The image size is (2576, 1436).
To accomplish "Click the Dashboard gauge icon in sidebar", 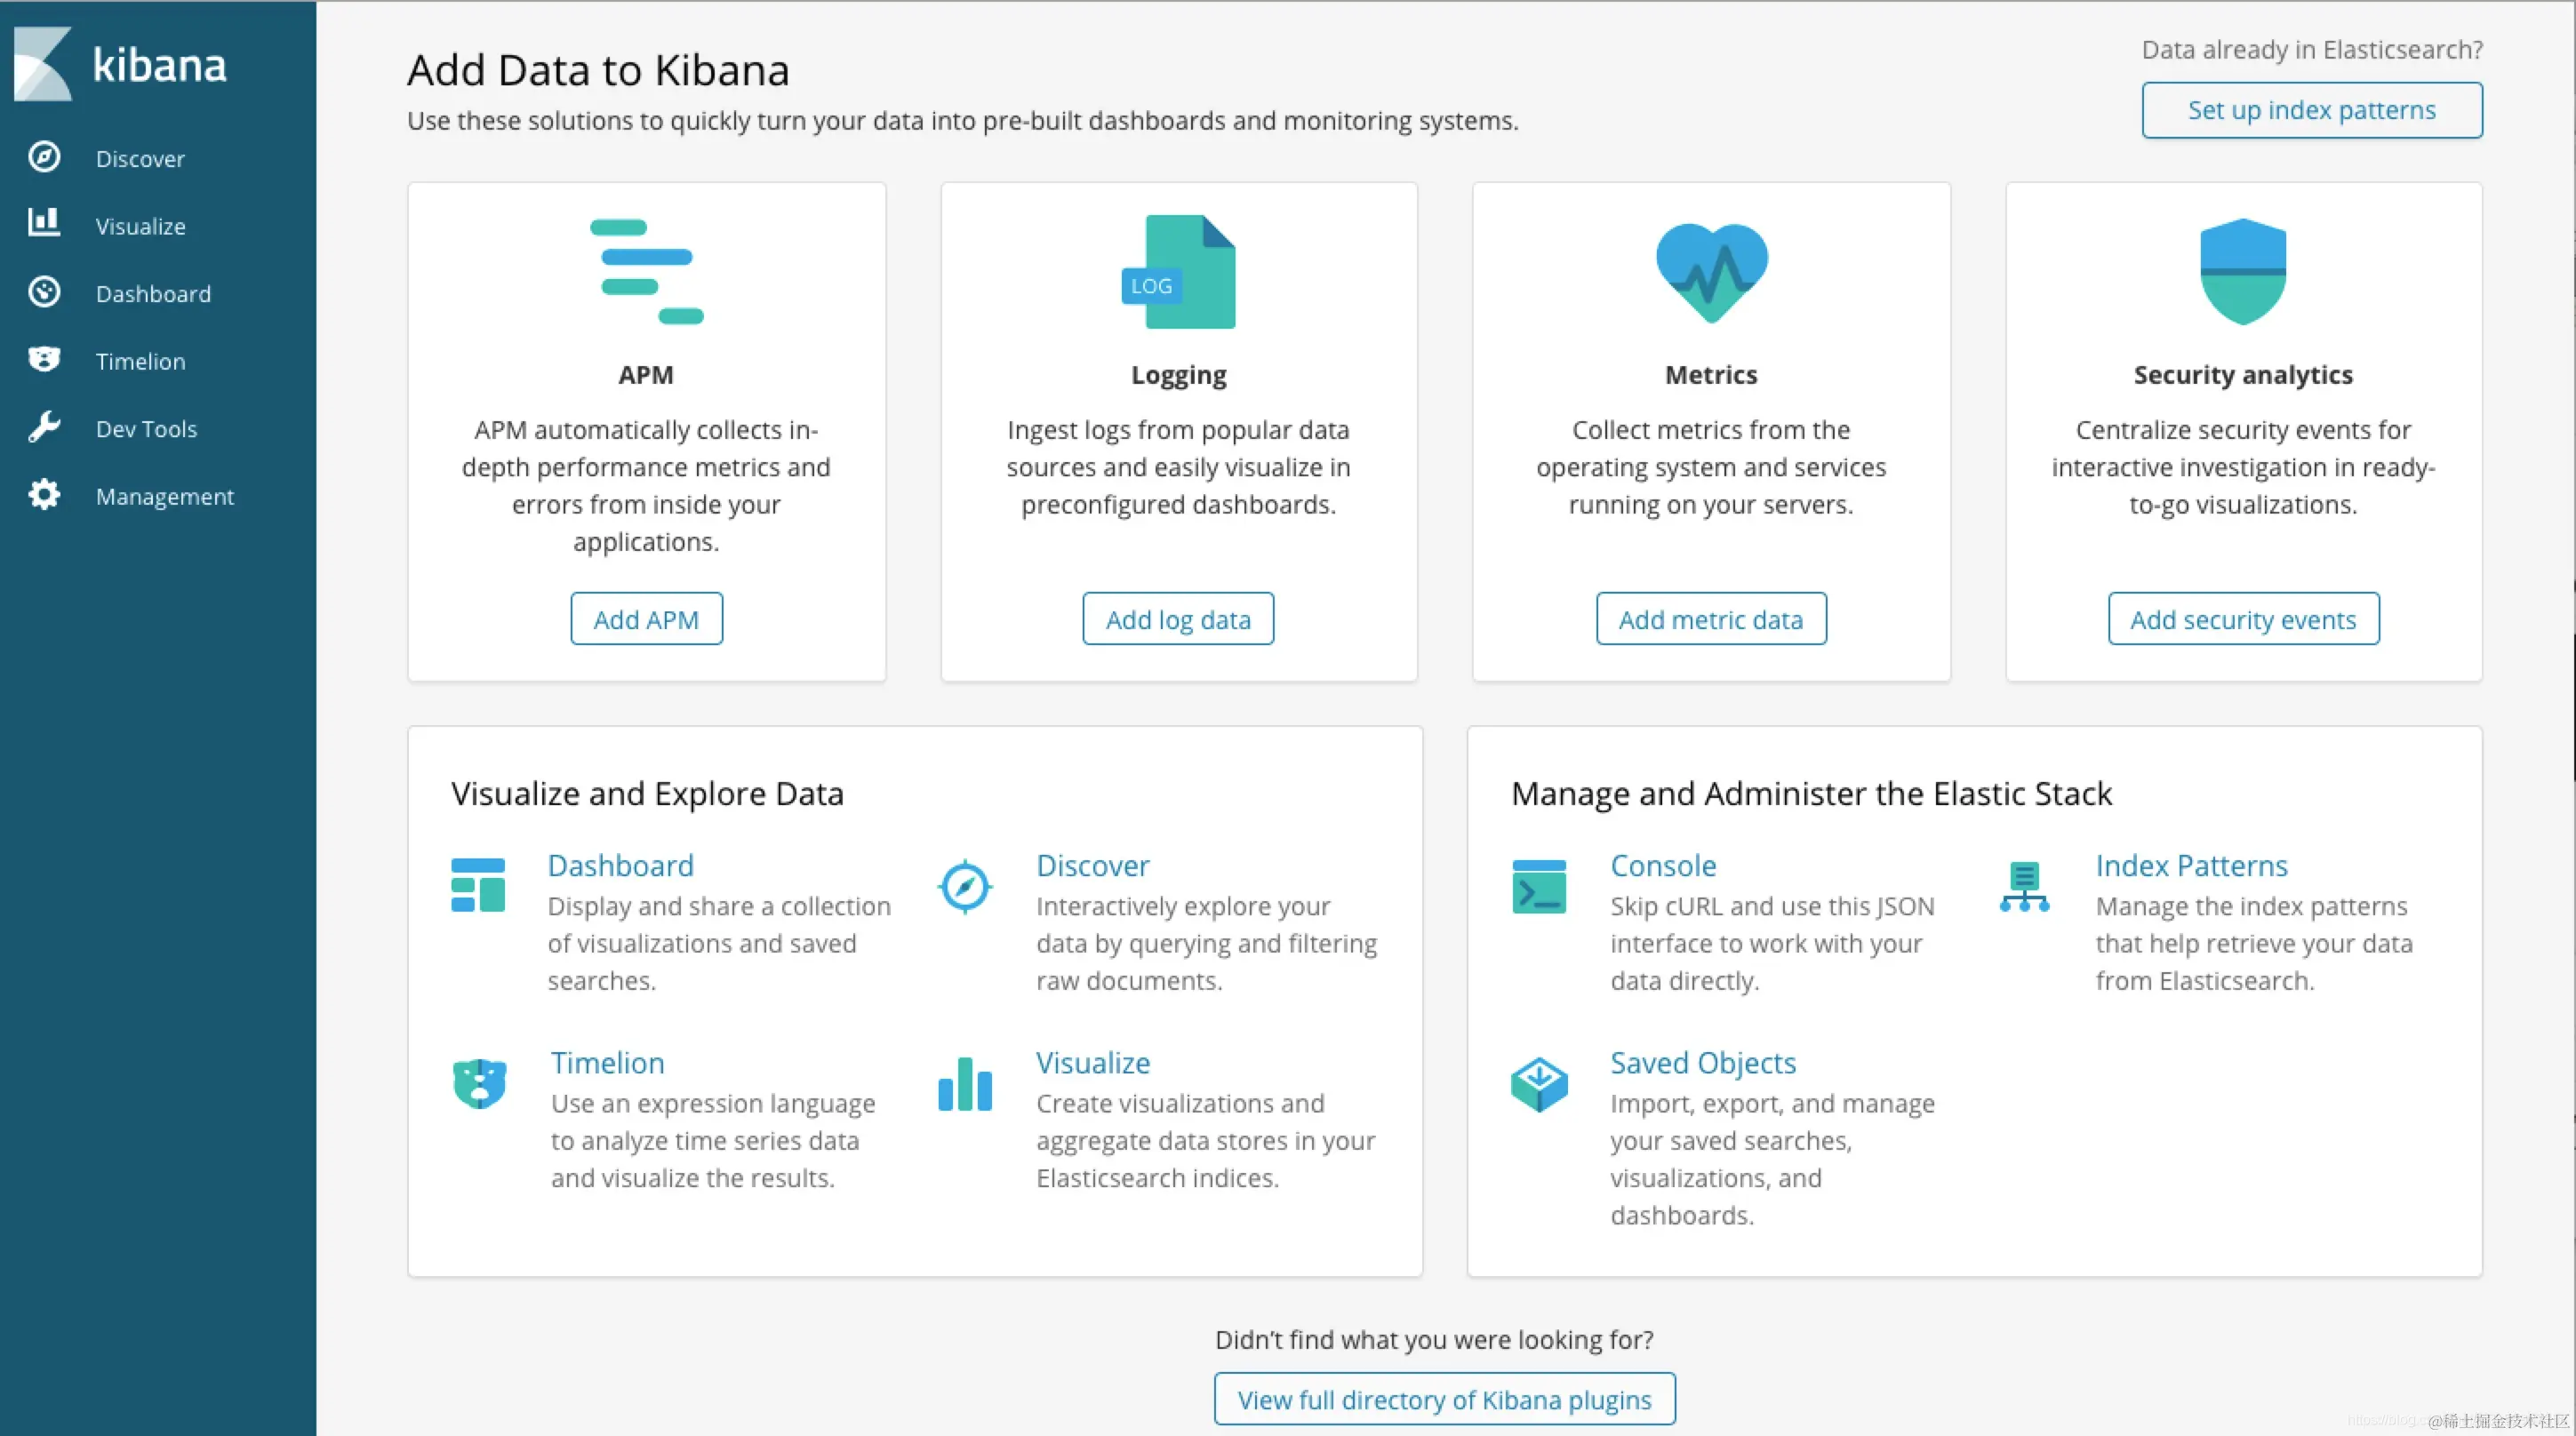I will pos(44,292).
